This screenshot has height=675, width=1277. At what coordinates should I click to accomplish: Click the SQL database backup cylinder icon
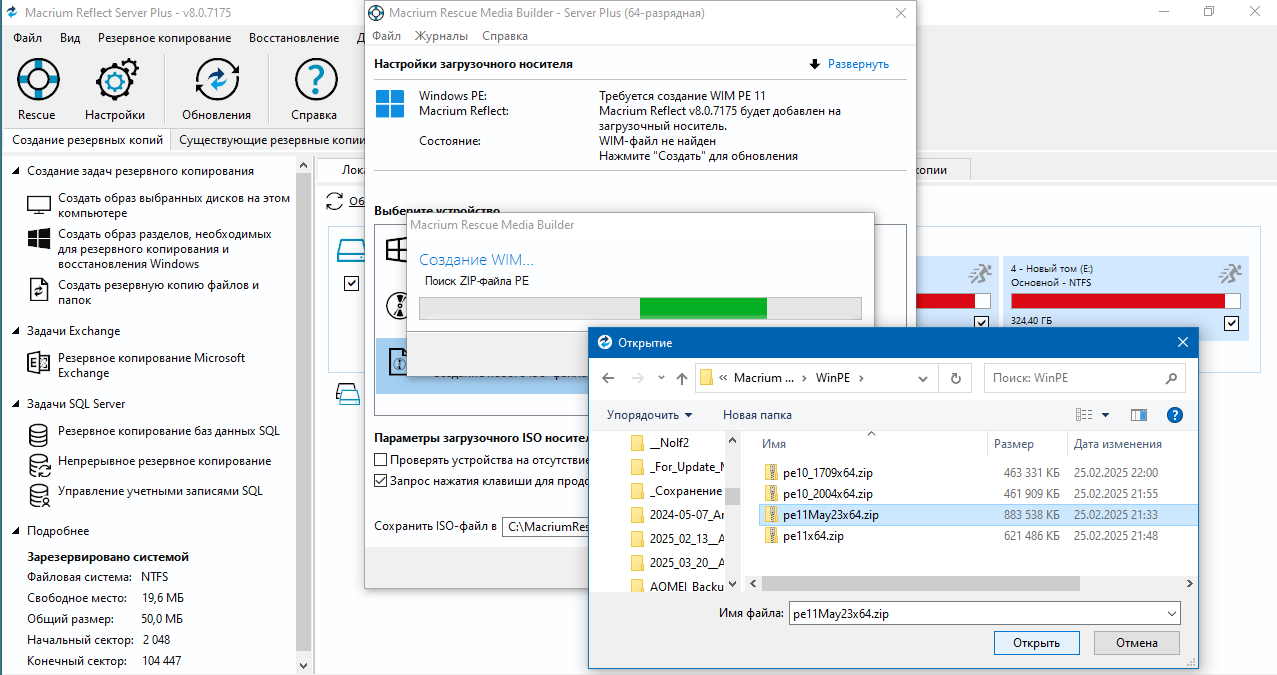(39, 435)
